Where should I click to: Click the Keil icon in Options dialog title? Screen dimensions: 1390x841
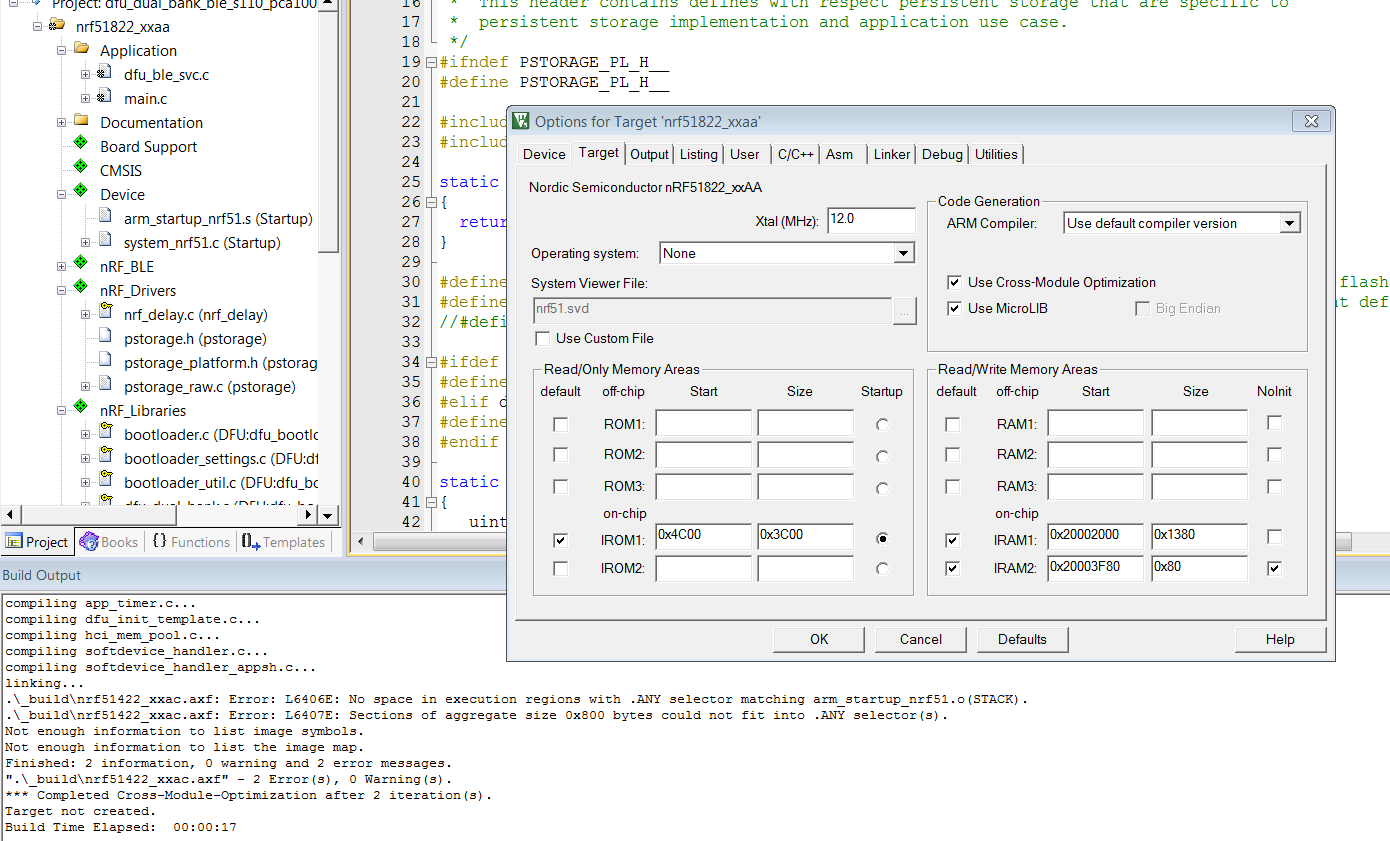click(x=521, y=121)
